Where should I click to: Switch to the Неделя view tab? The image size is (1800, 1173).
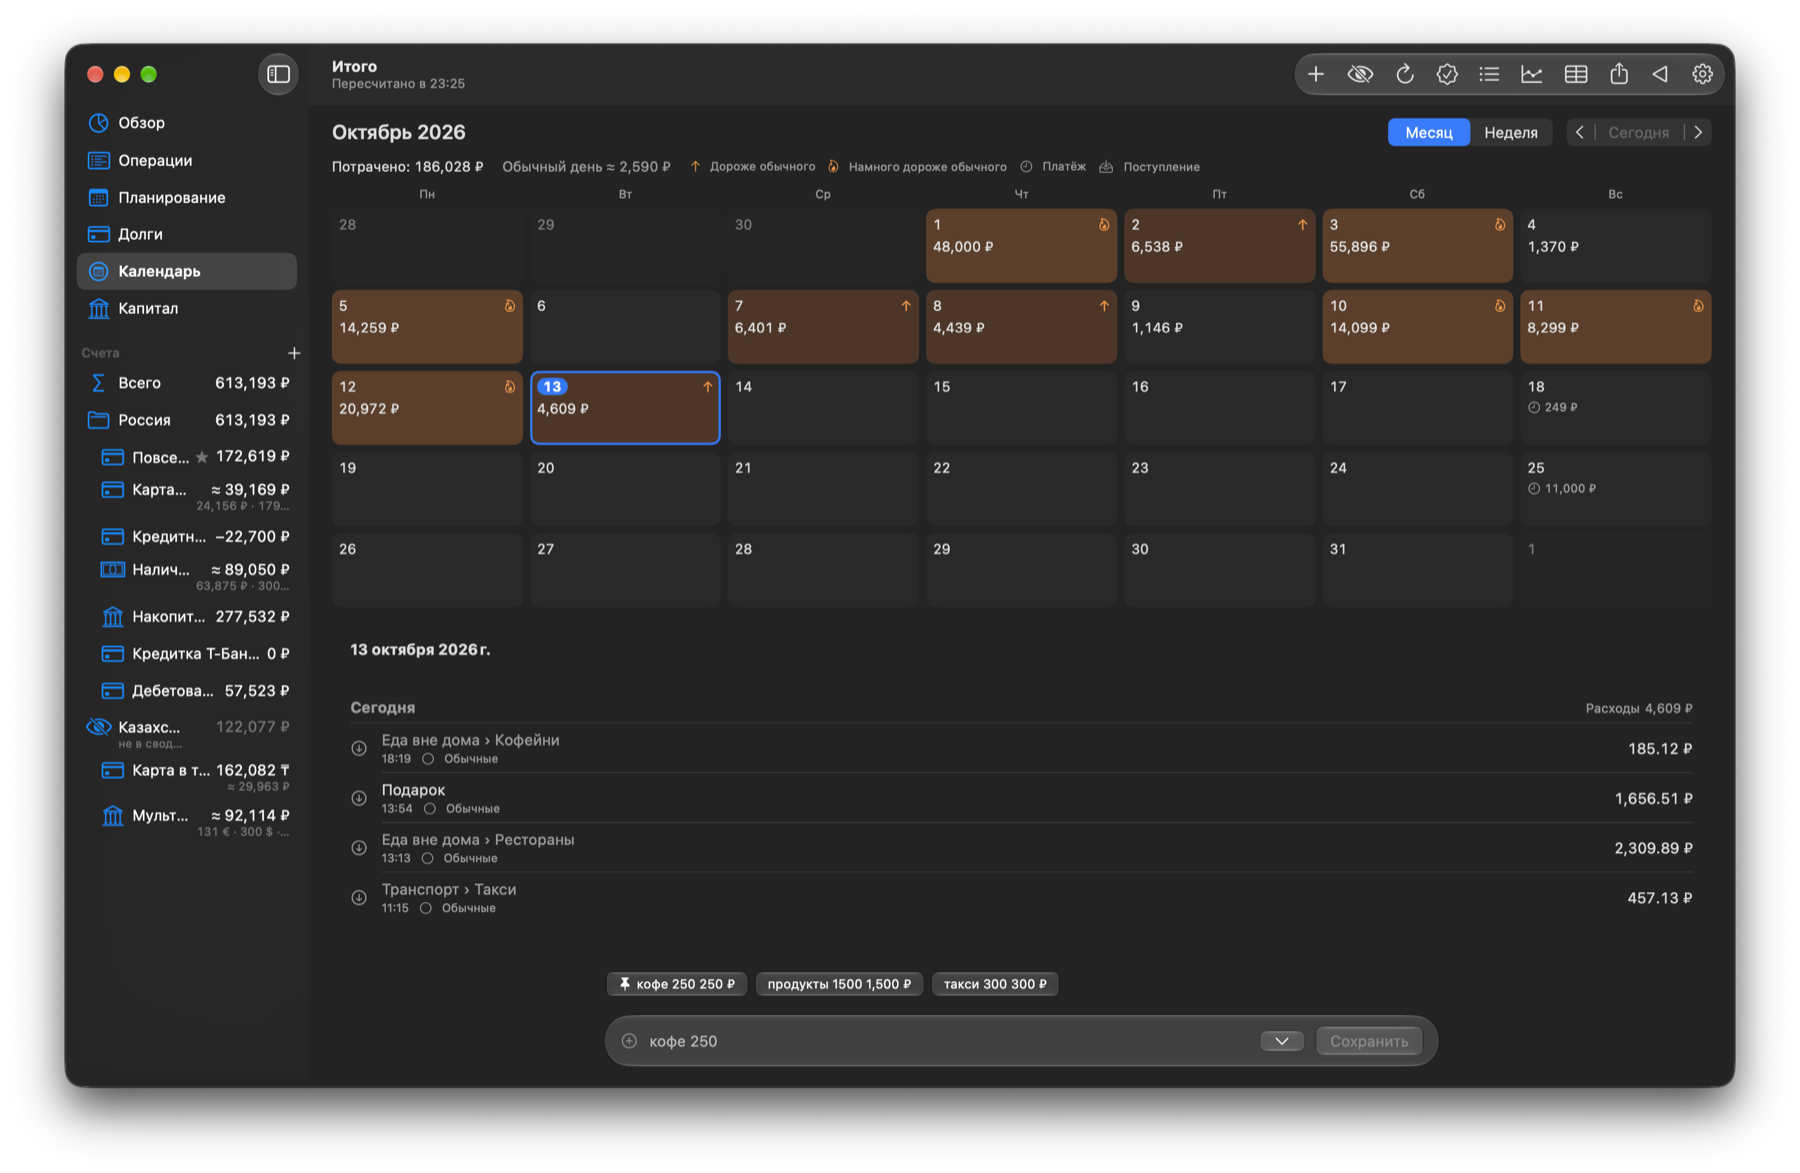pos(1510,133)
